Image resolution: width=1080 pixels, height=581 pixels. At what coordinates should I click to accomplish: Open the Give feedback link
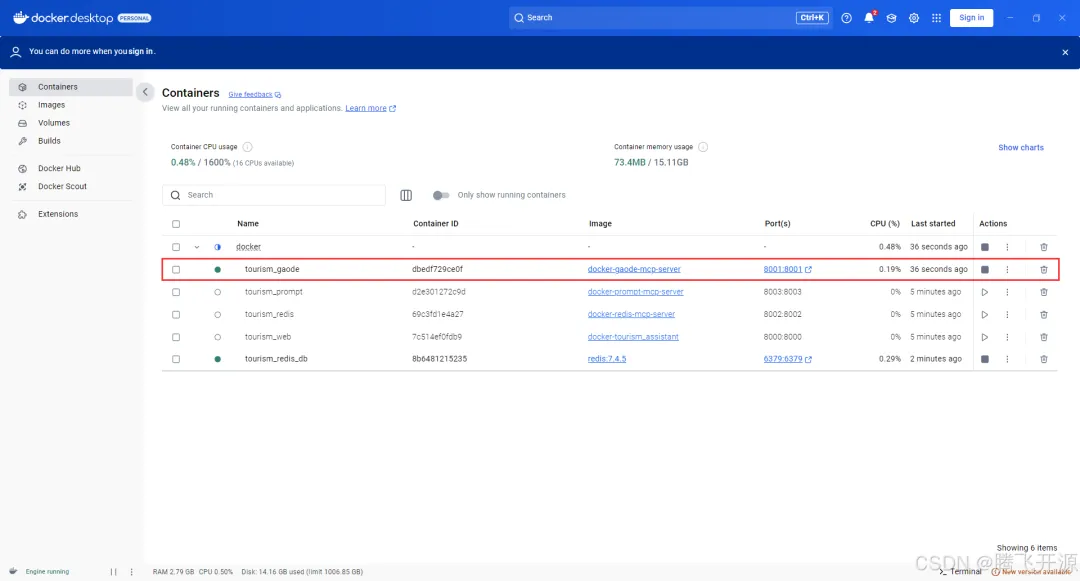point(254,94)
